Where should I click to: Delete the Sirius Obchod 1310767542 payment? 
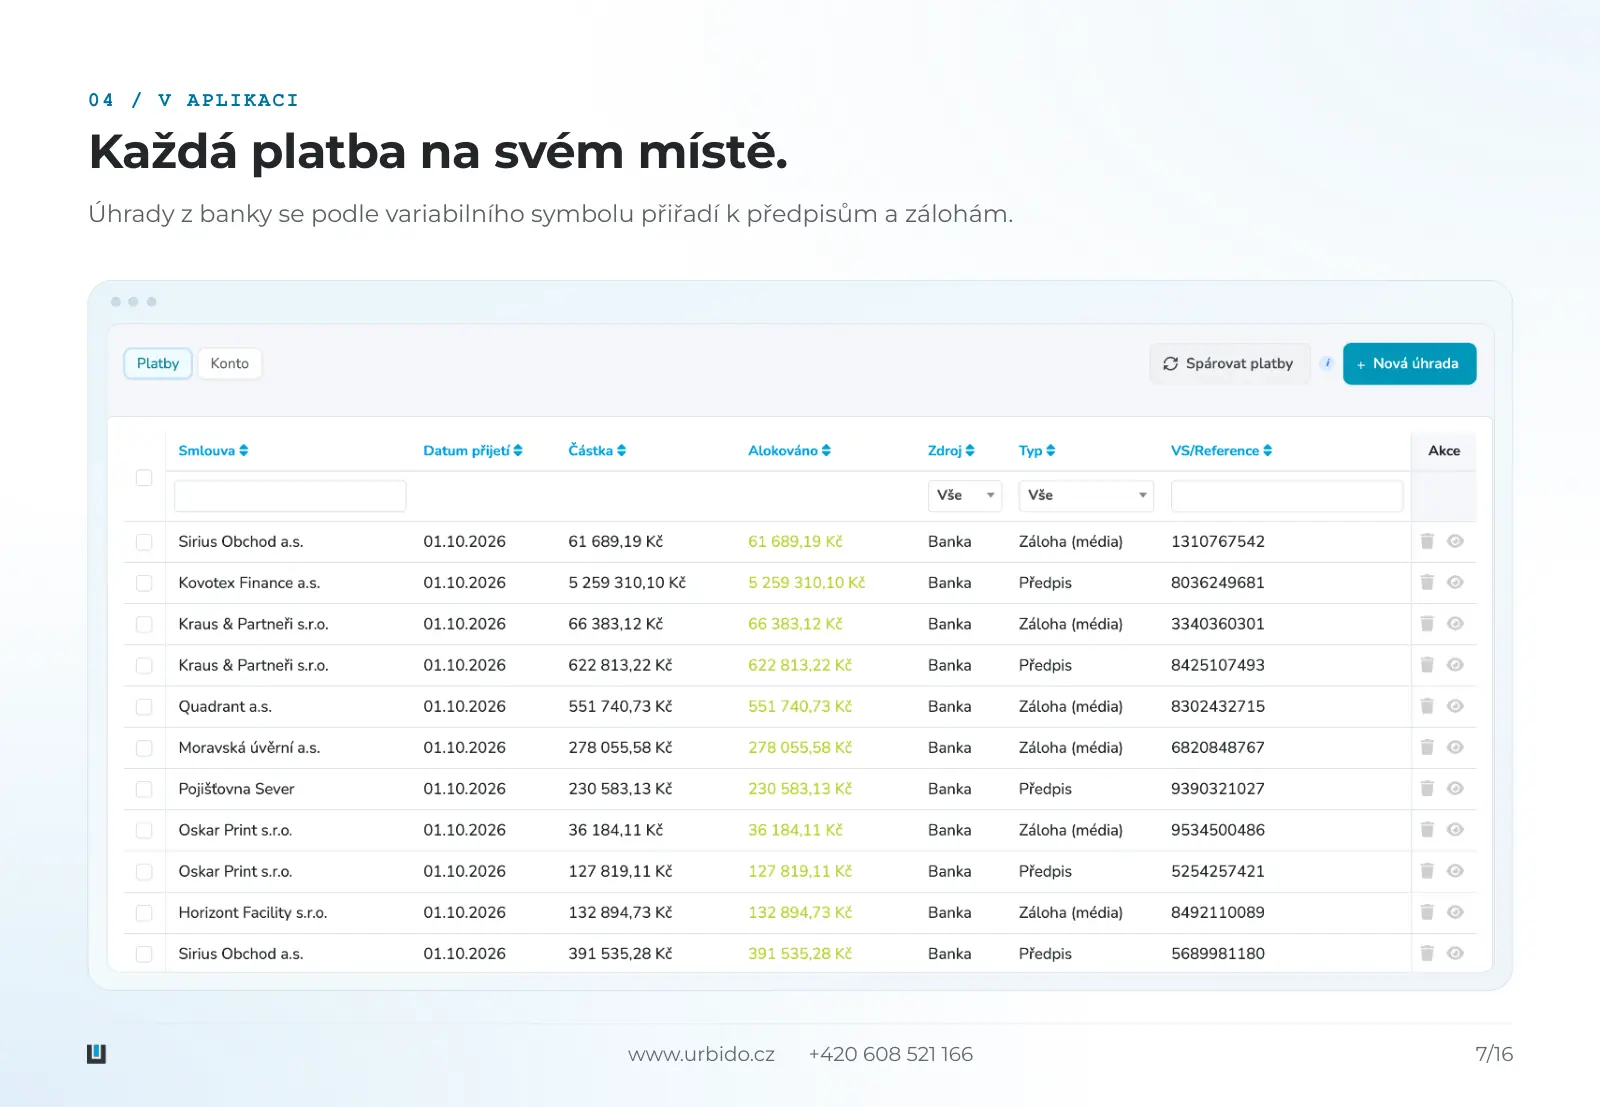[1427, 541]
